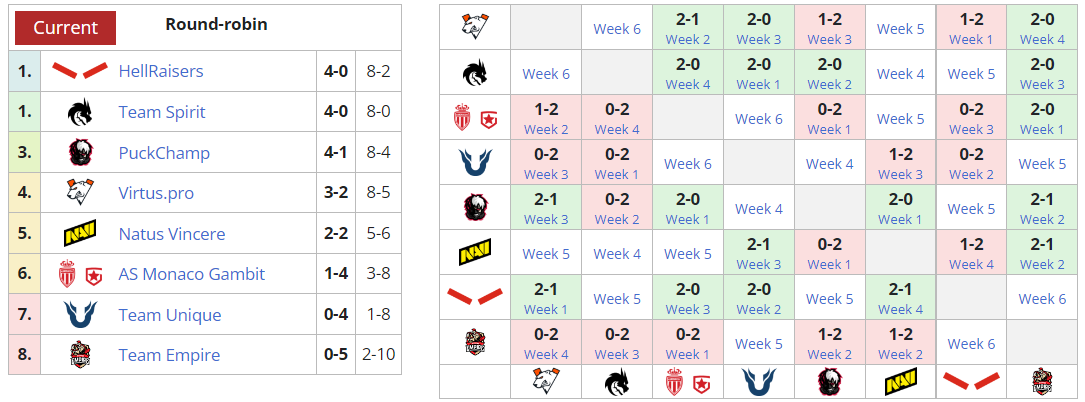Click AS Monaco Gambit logo in standings list
Screen dimensions: 1085x402
point(80,274)
